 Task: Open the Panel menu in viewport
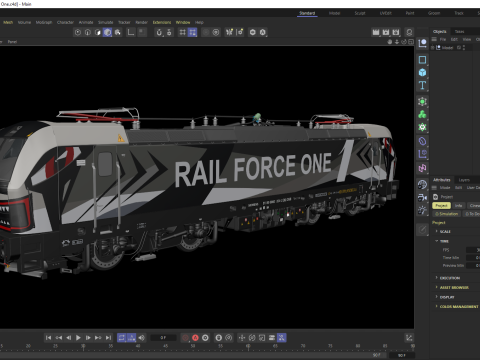coord(12,42)
